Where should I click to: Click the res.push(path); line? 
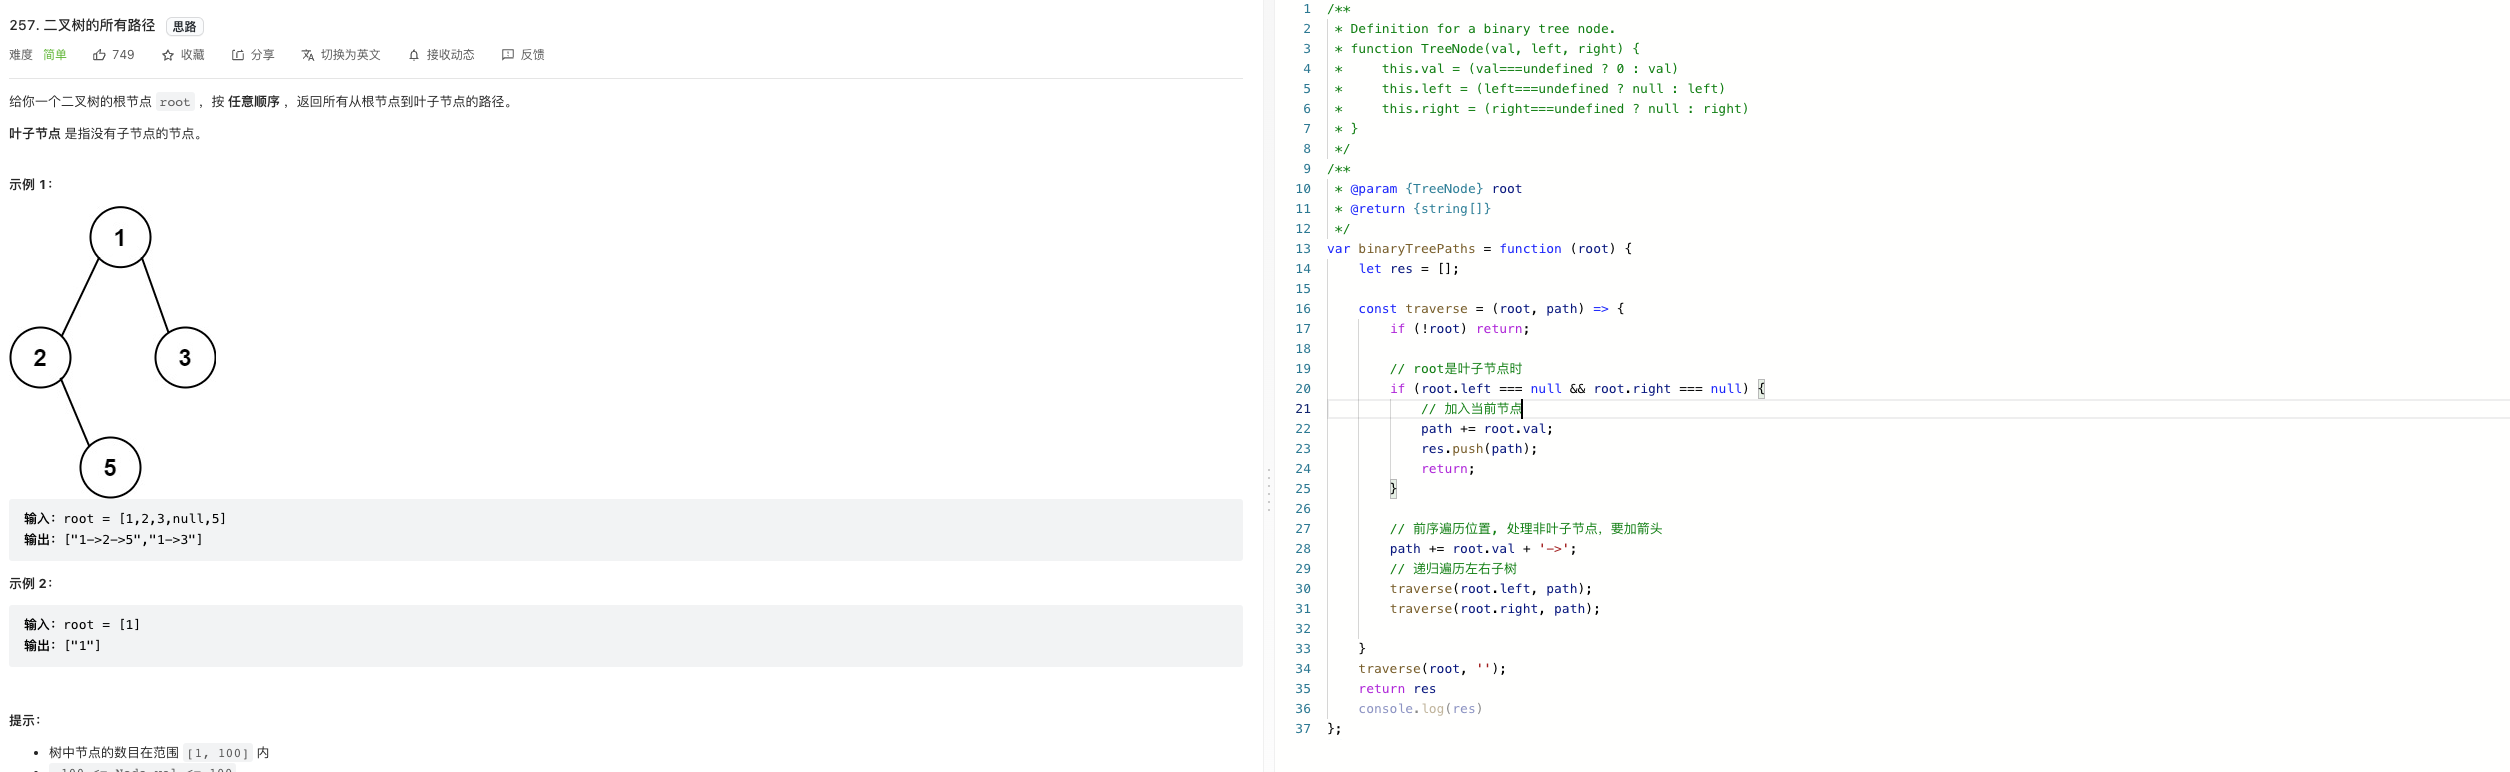pyautogui.click(x=1479, y=449)
